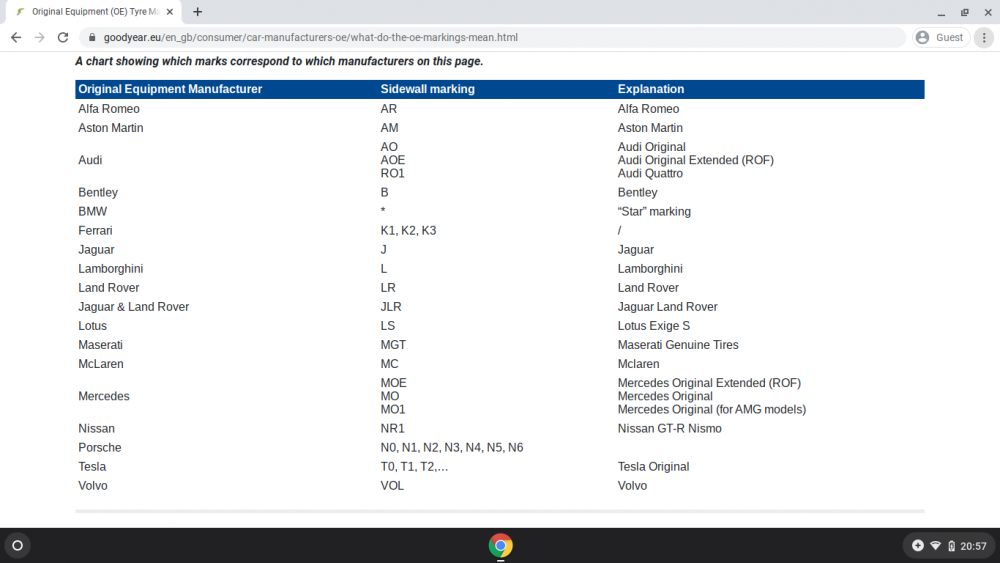Click Tesla manufacturer cell
Image resolution: width=1000 pixels, height=563 pixels.
tap(92, 467)
